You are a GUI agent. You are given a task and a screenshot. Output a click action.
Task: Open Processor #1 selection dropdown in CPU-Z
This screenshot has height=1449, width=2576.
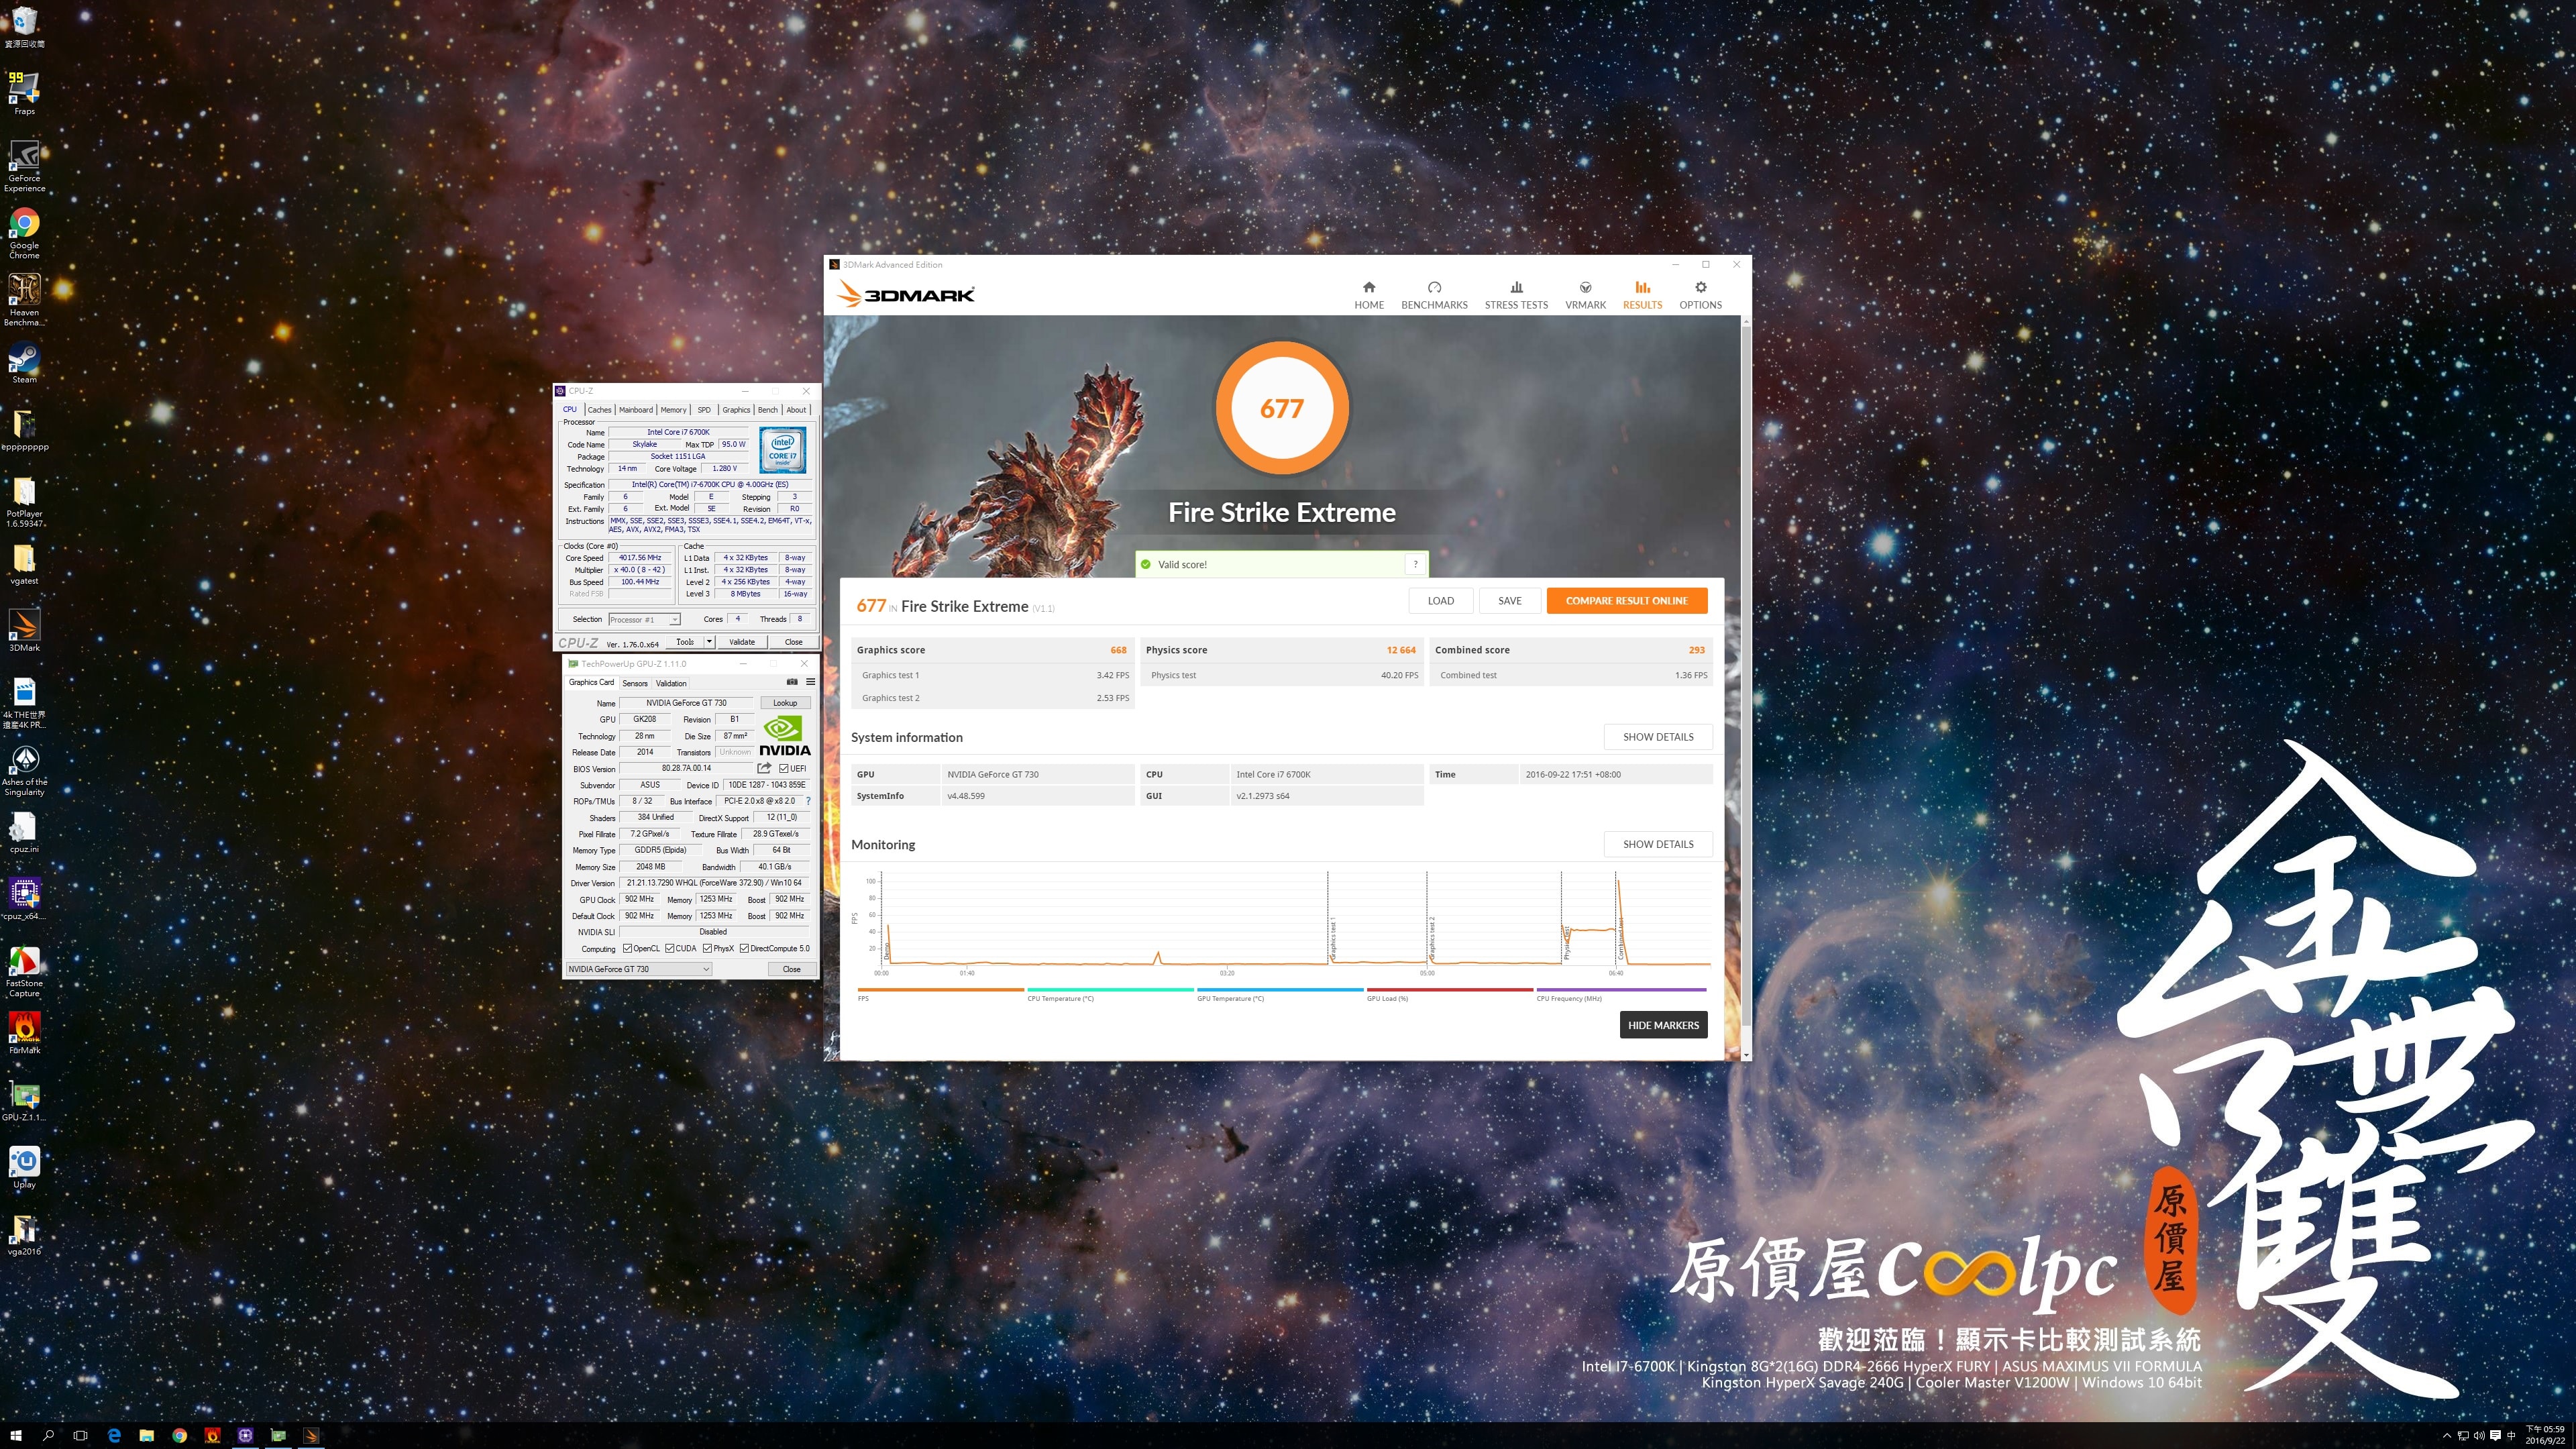[x=644, y=619]
